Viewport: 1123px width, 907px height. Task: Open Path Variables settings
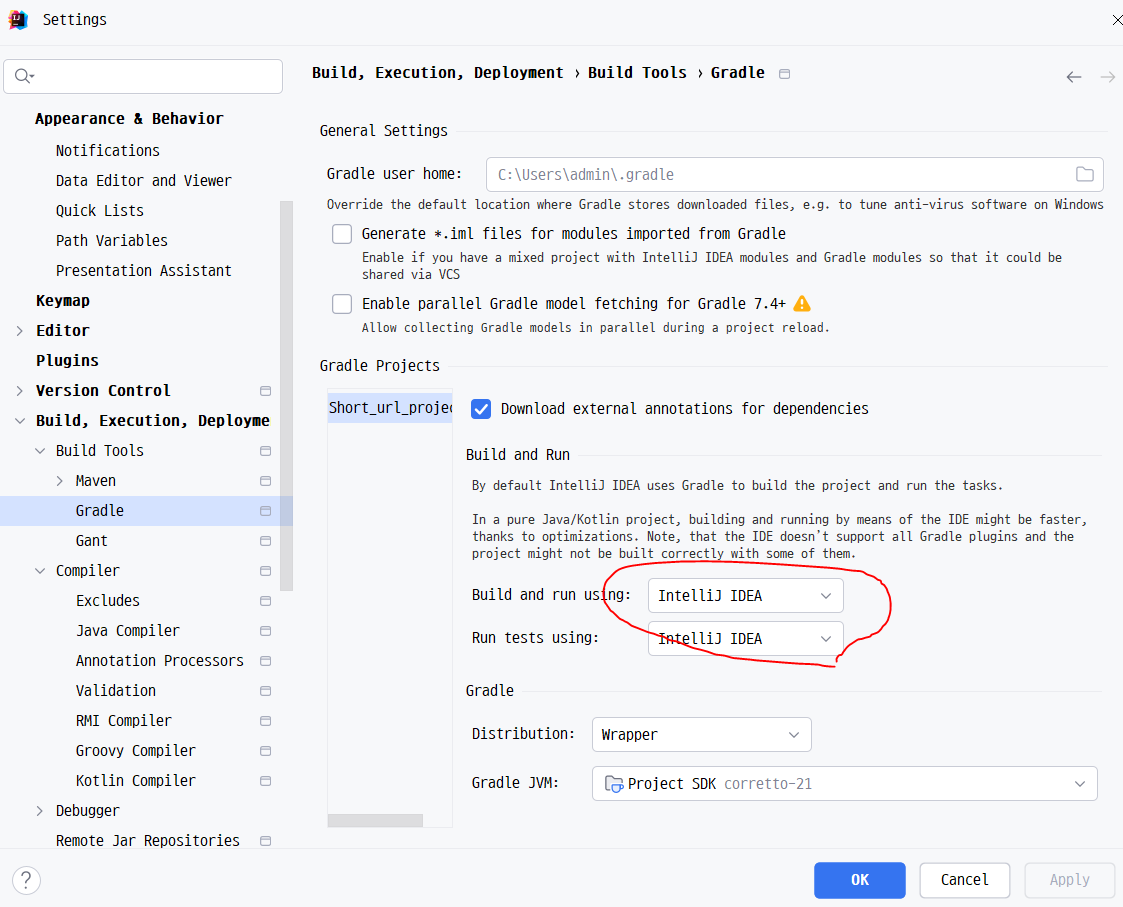(112, 241)
